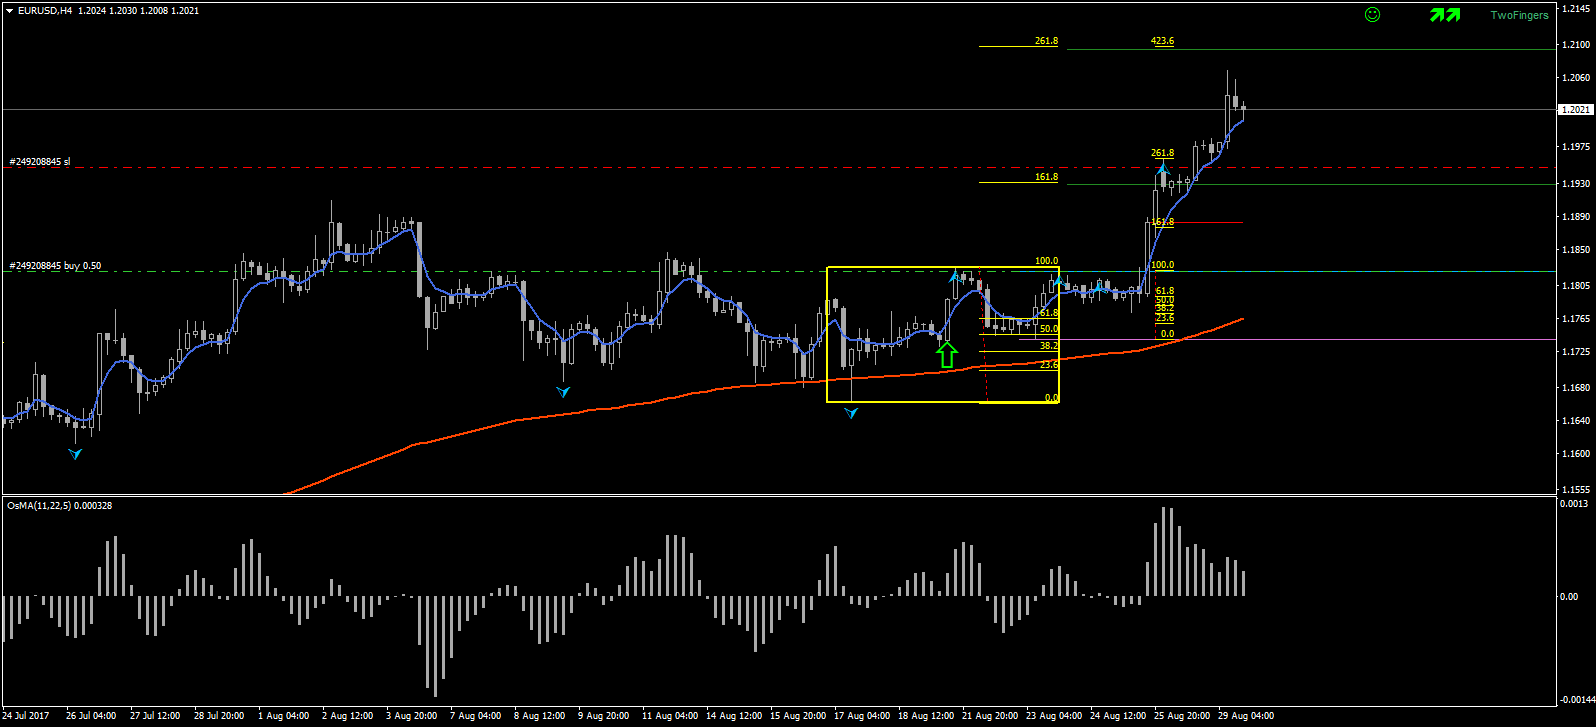Click the 24 Jul 2017 date label
Viewport: 1596px width, 727px height.
26,716
